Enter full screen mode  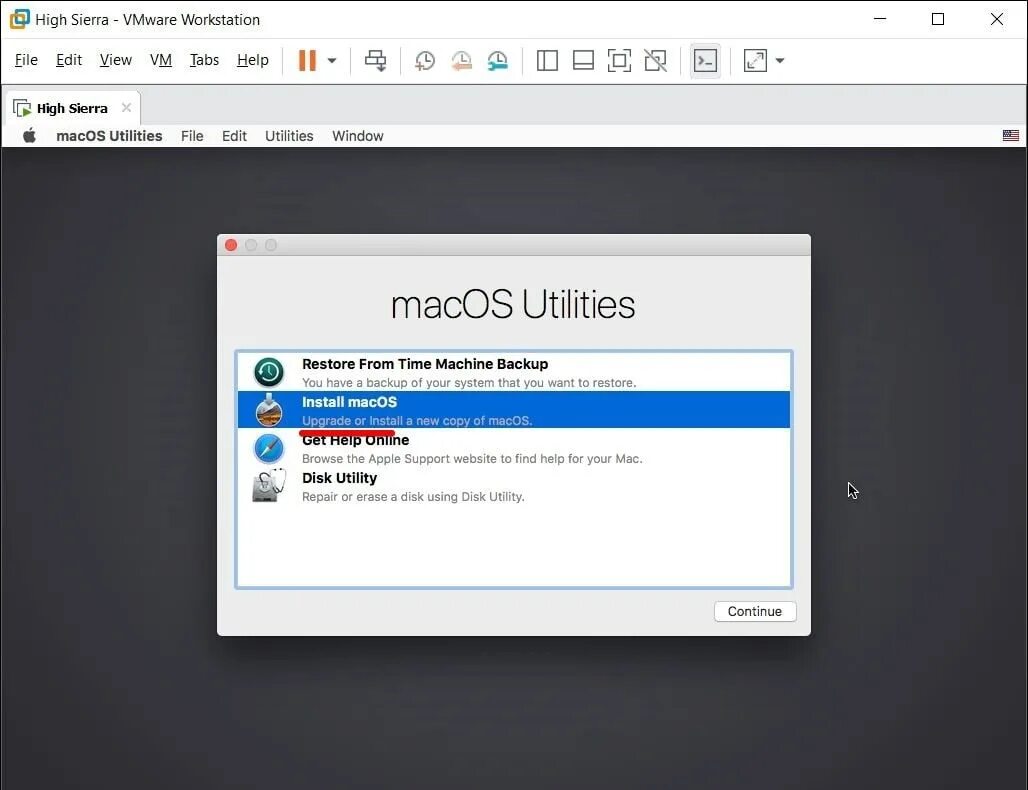coord(619,60)
